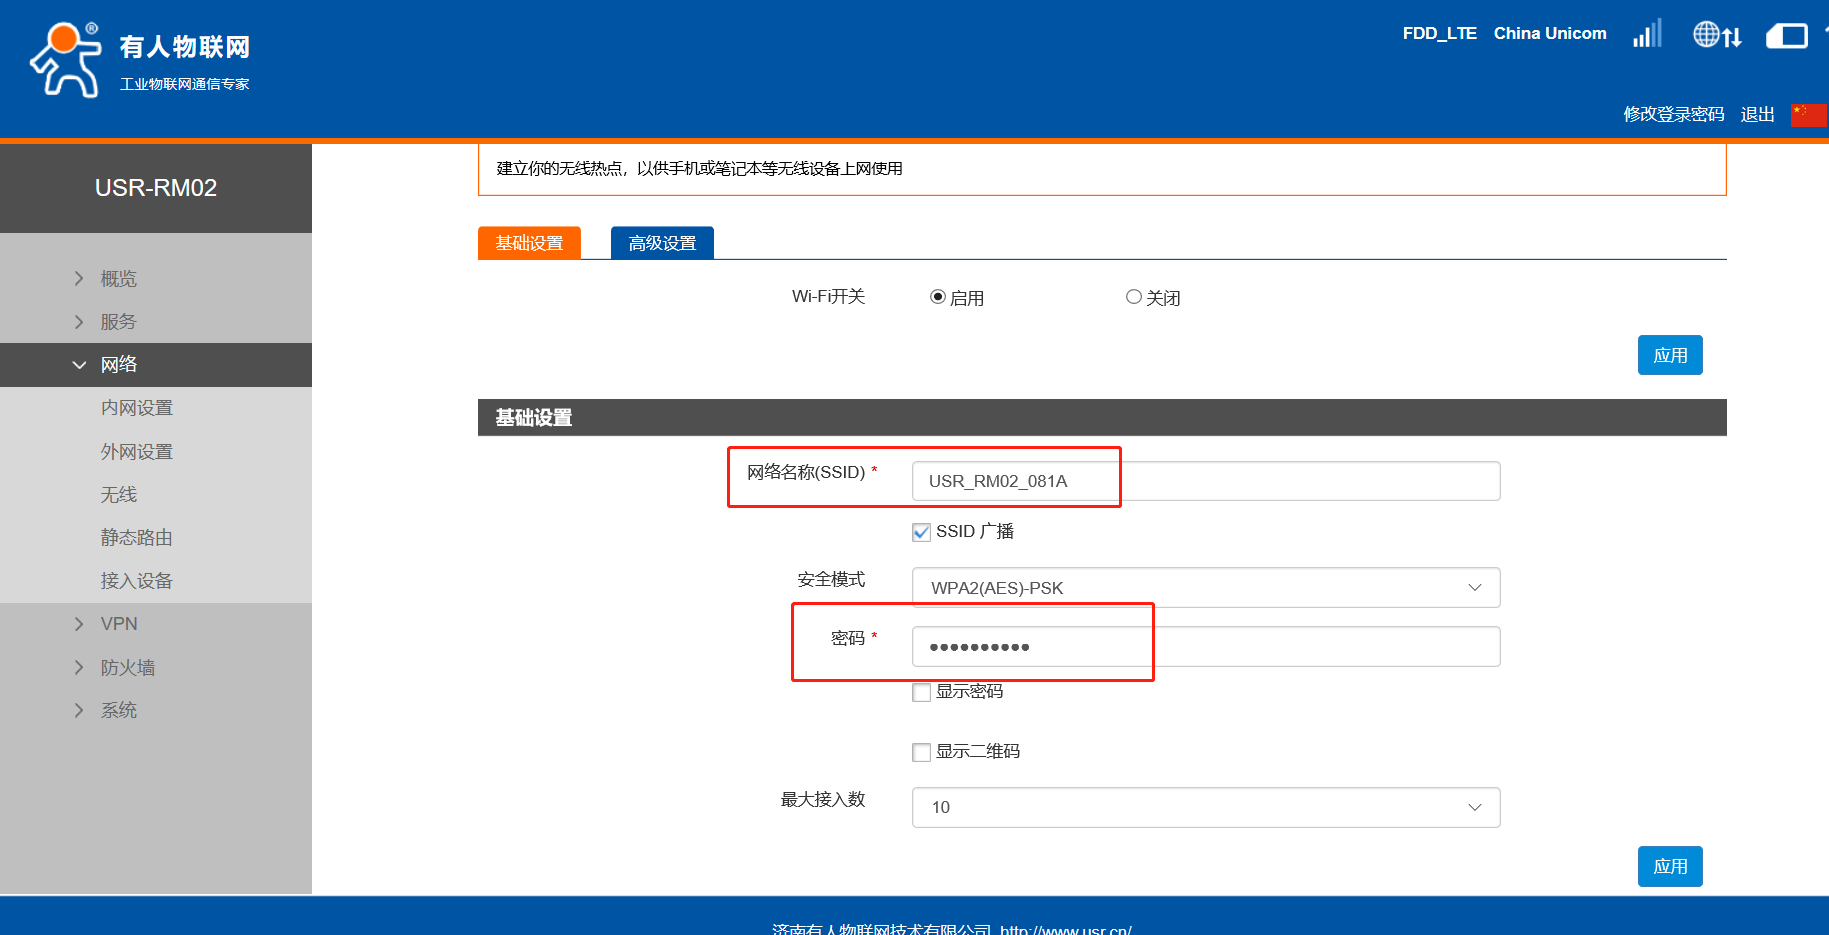1829x935 pixels.
Task: Open 内网设置 in the sidebar
Action: pos(137,408)
